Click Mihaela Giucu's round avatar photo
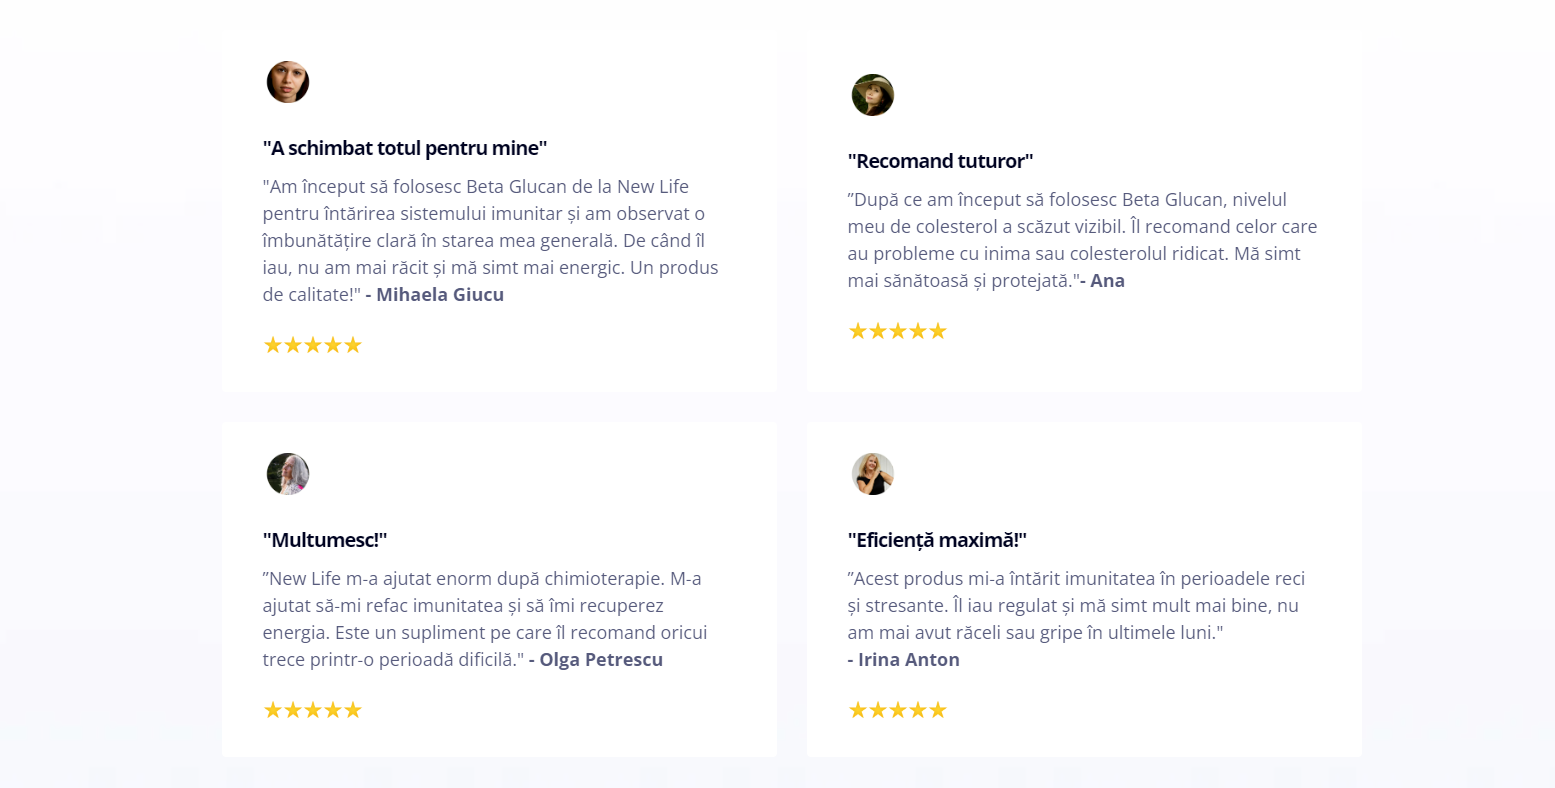The image size is (1555, 788). point(288,82)
